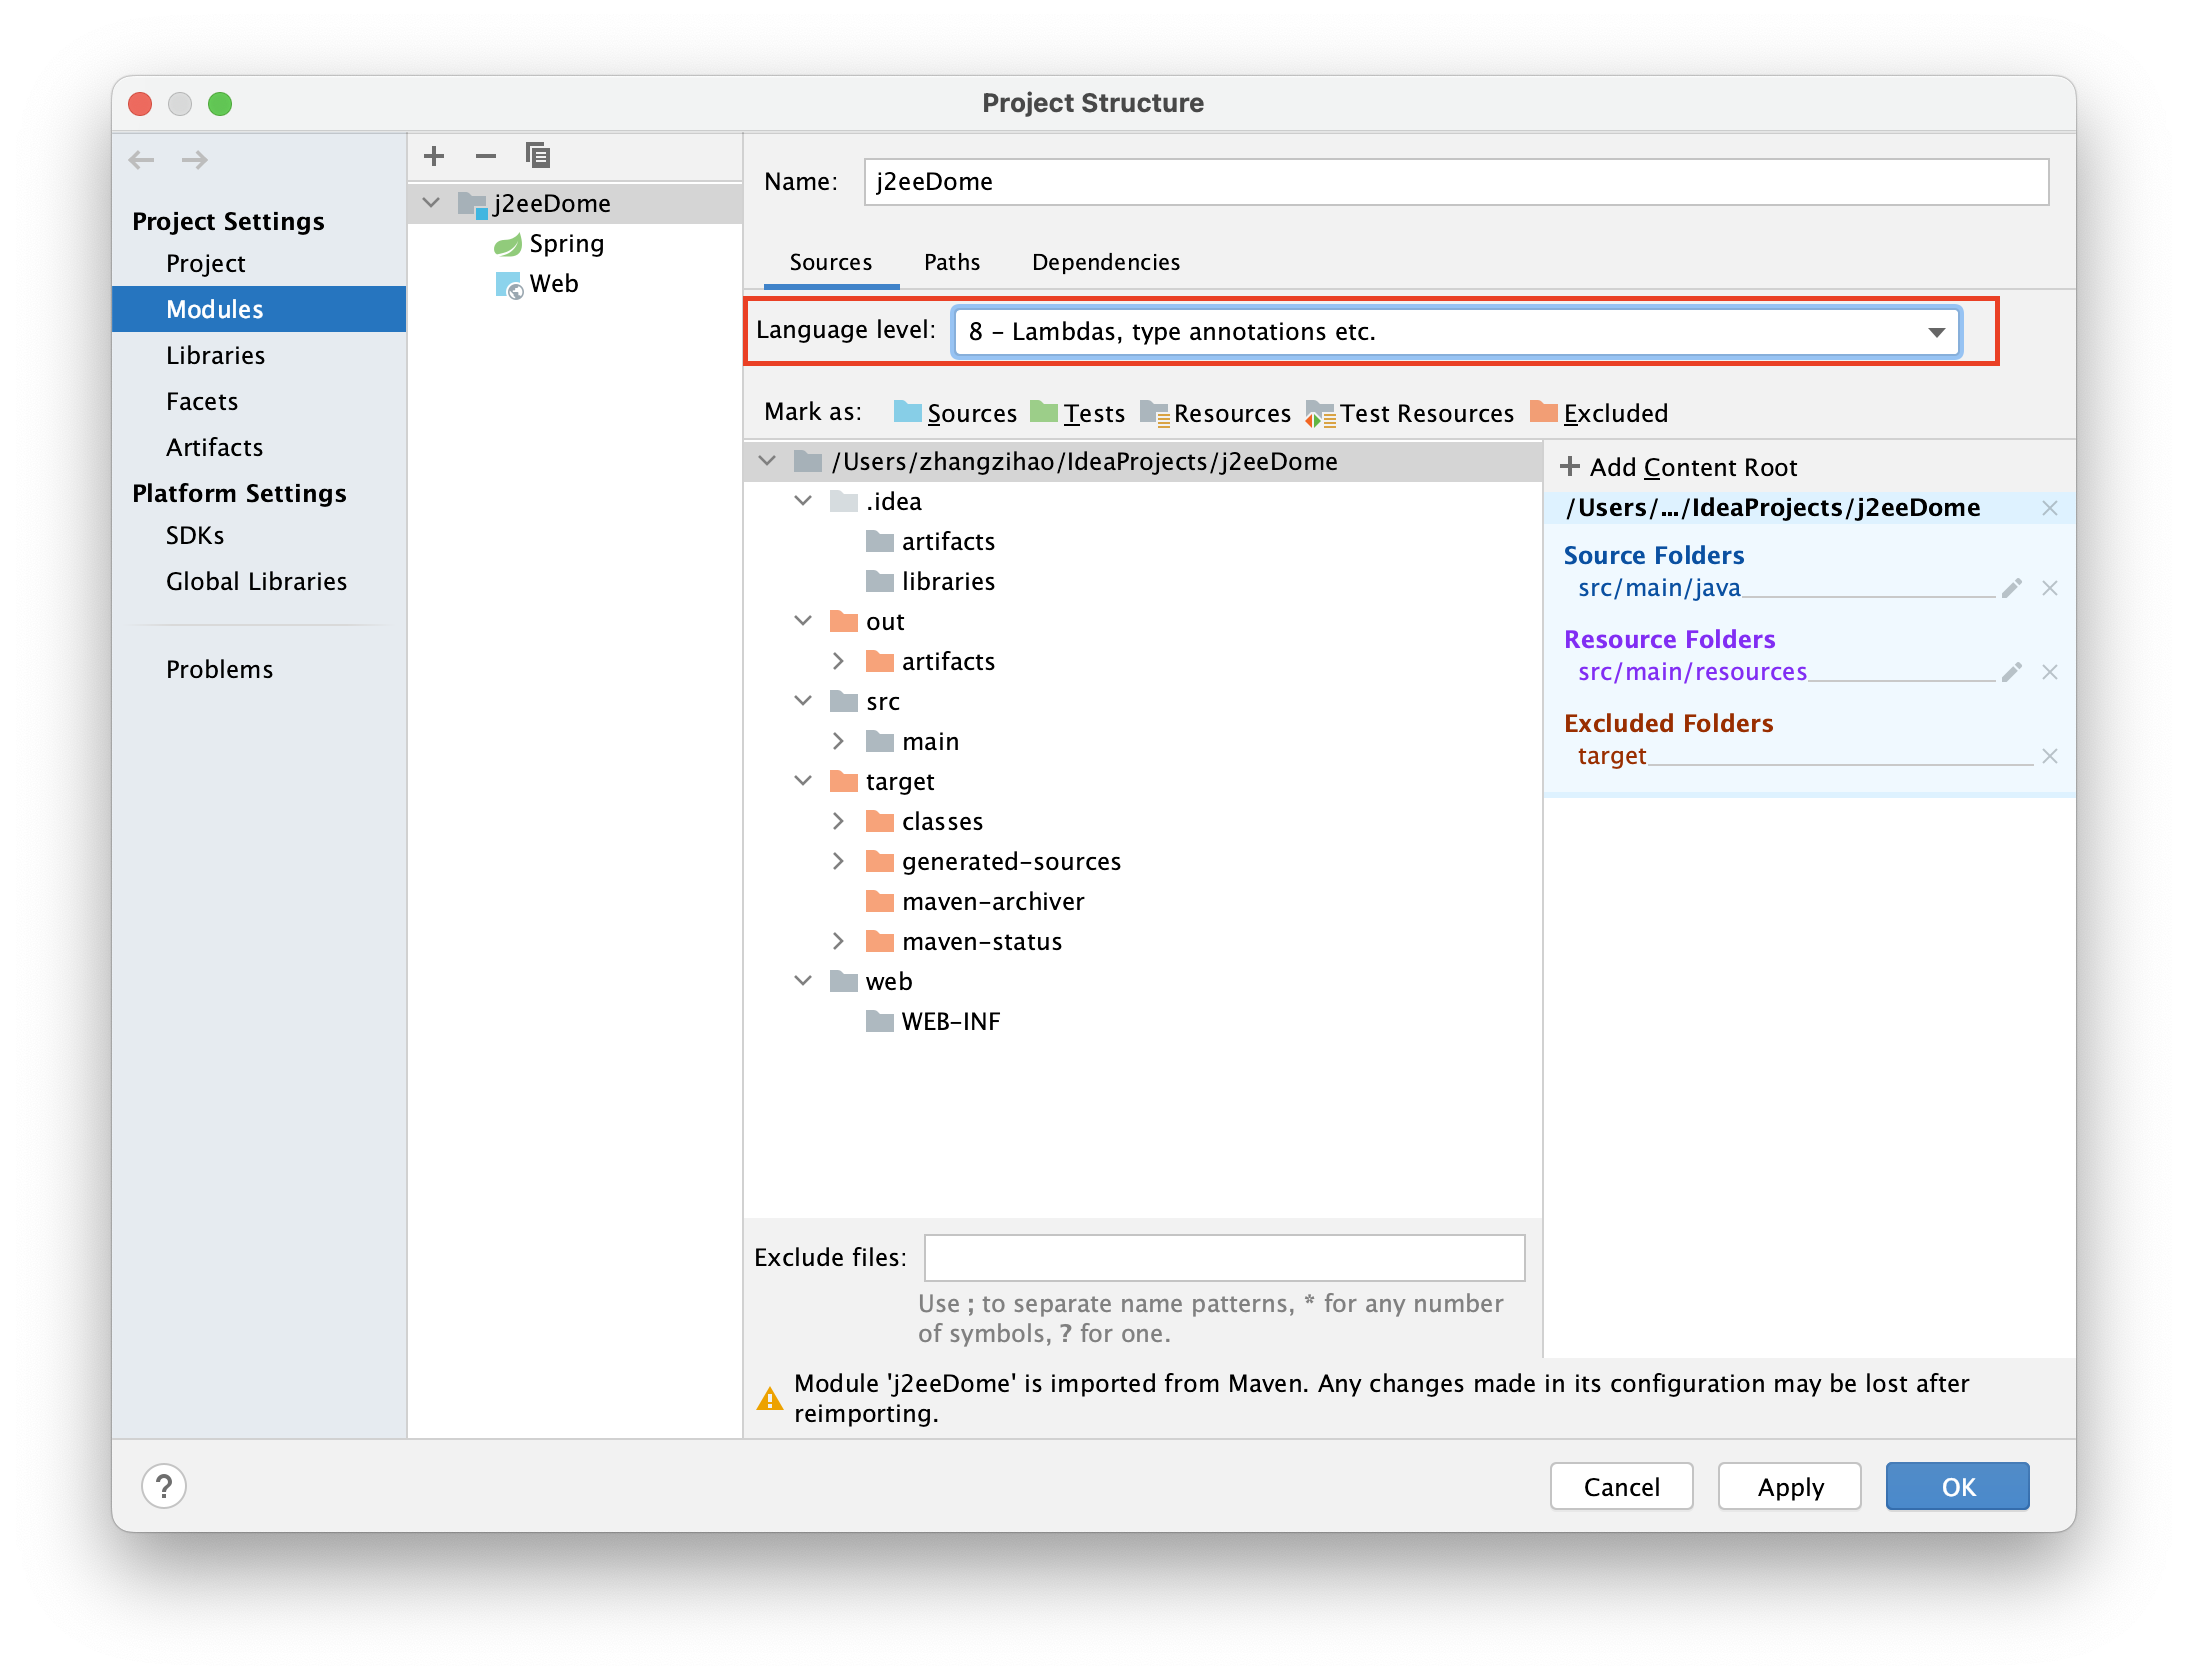Remove target from excluded folders

coord(2050,756)
